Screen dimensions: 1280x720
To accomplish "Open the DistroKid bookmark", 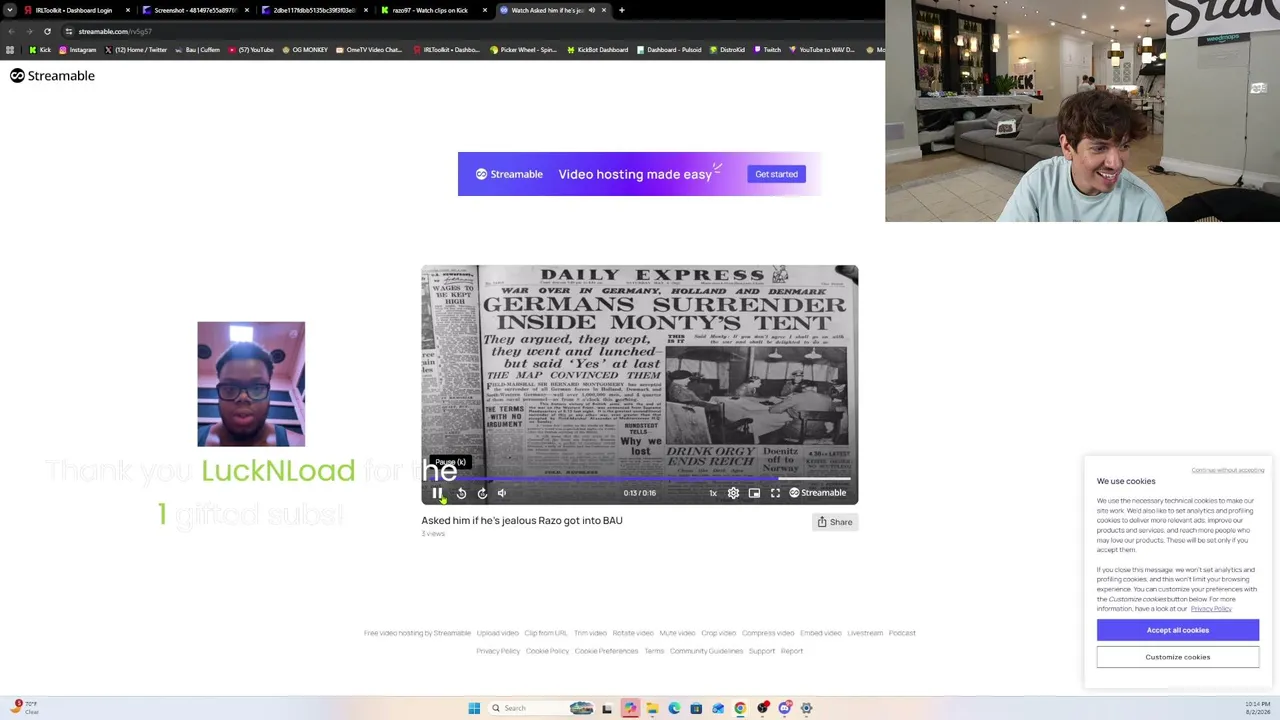I will tap(727, 50).
